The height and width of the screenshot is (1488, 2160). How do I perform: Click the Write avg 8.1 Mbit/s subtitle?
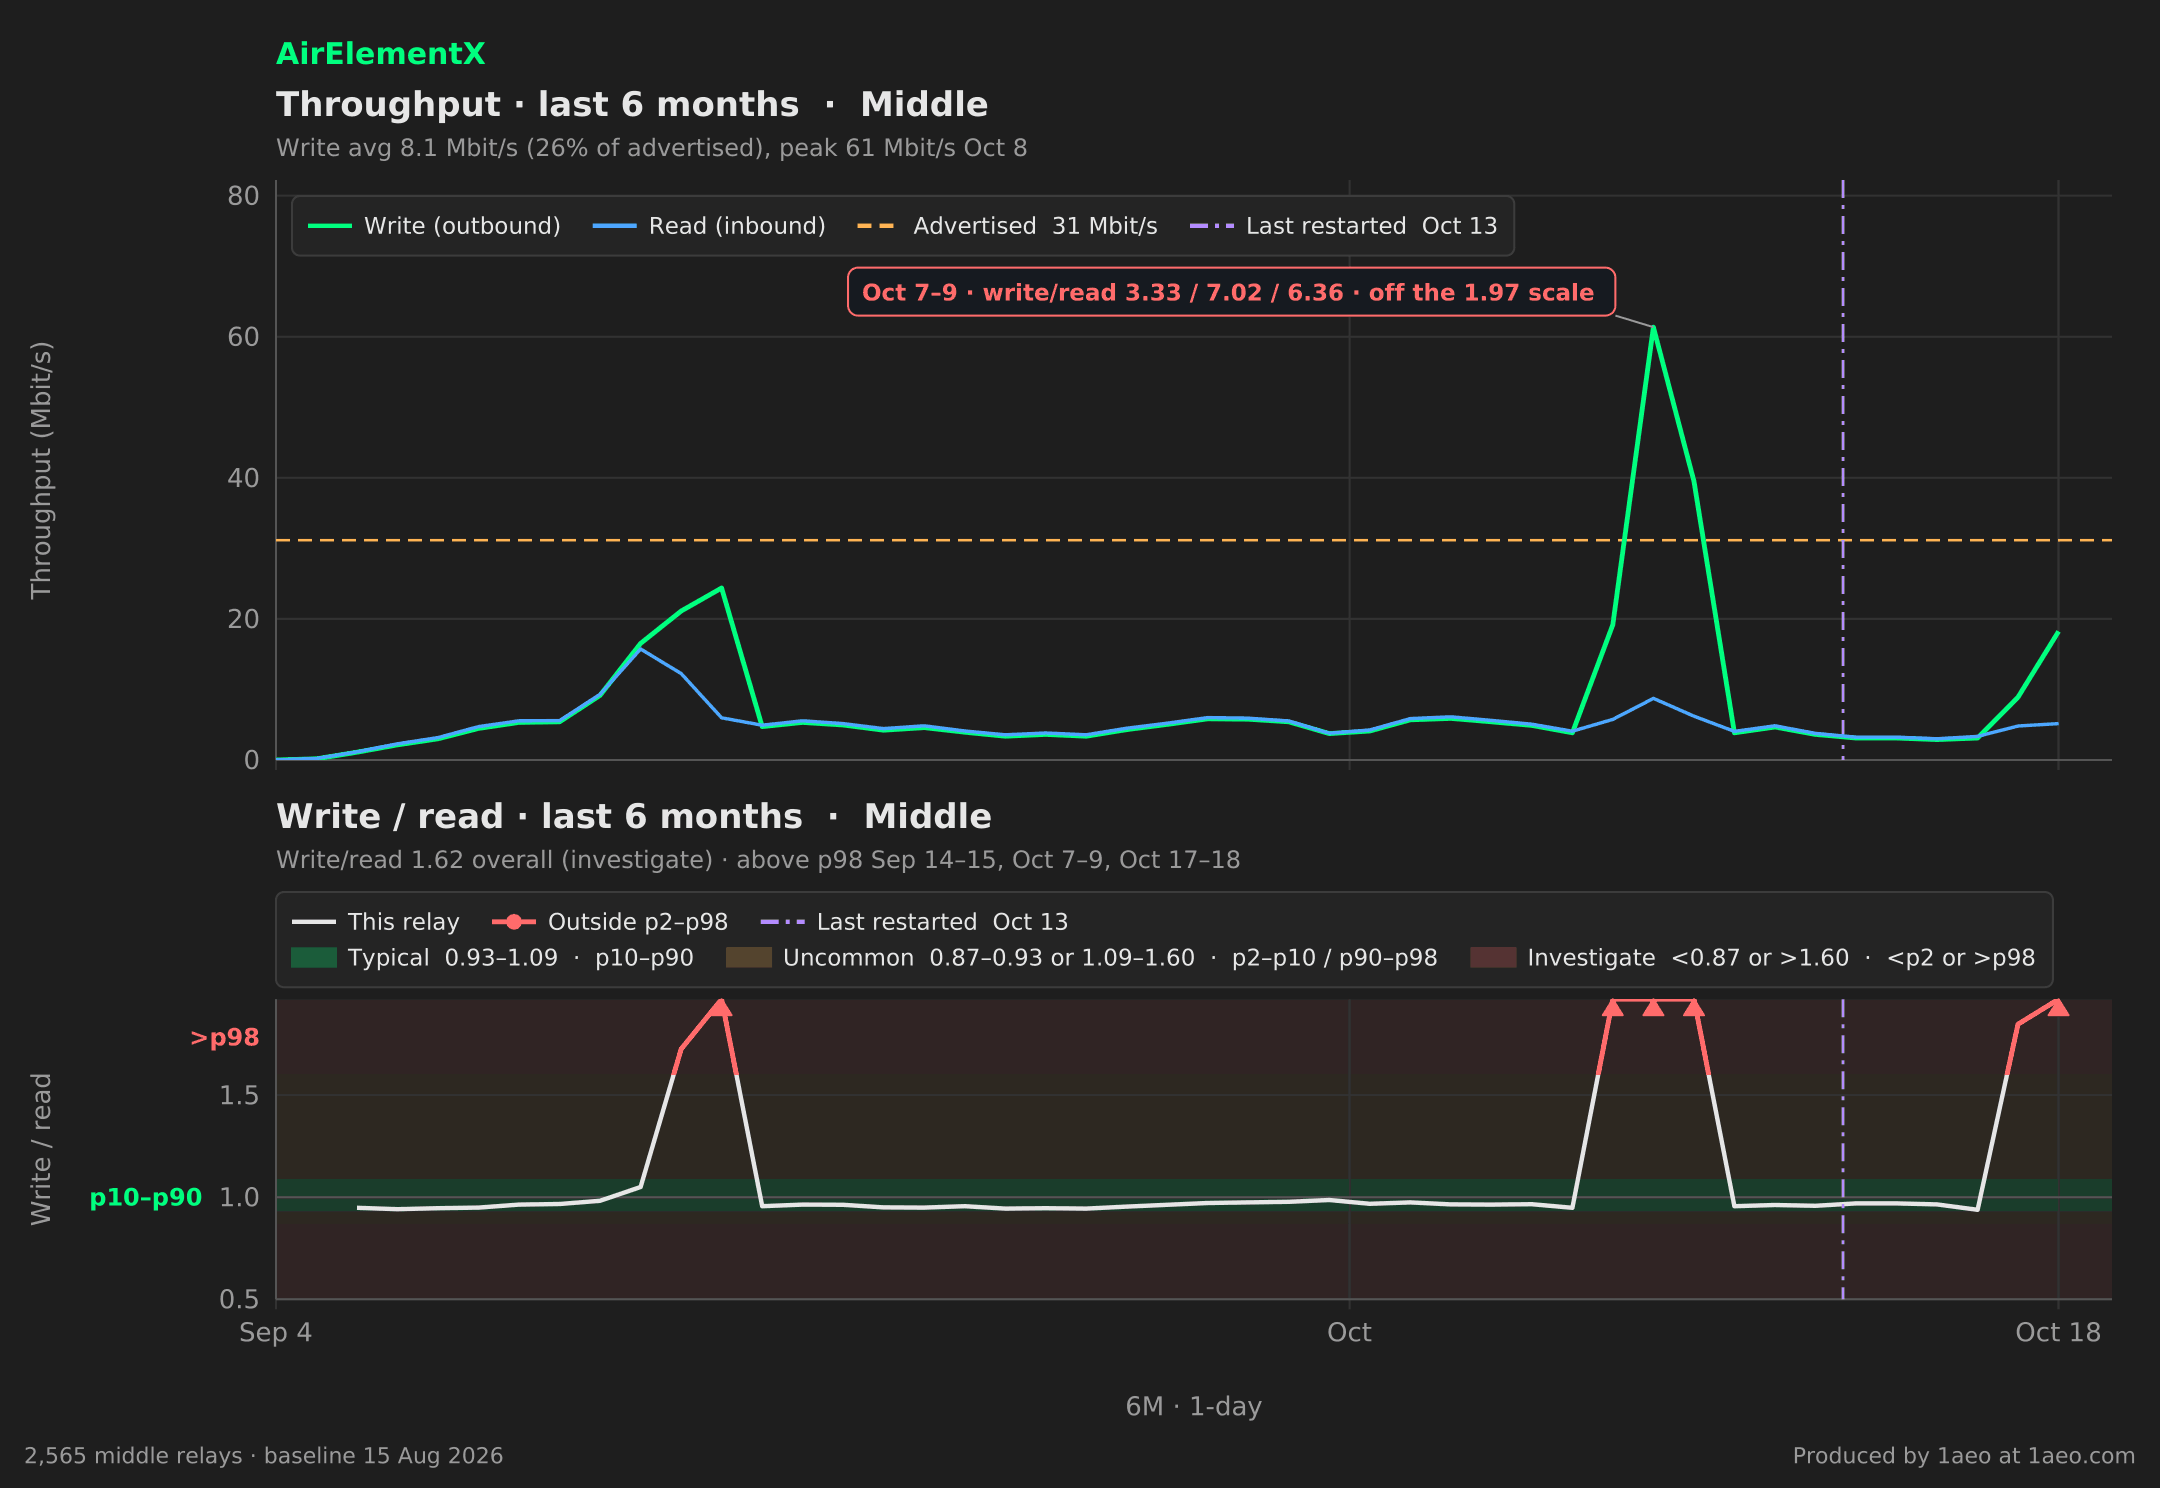(652, 148)
